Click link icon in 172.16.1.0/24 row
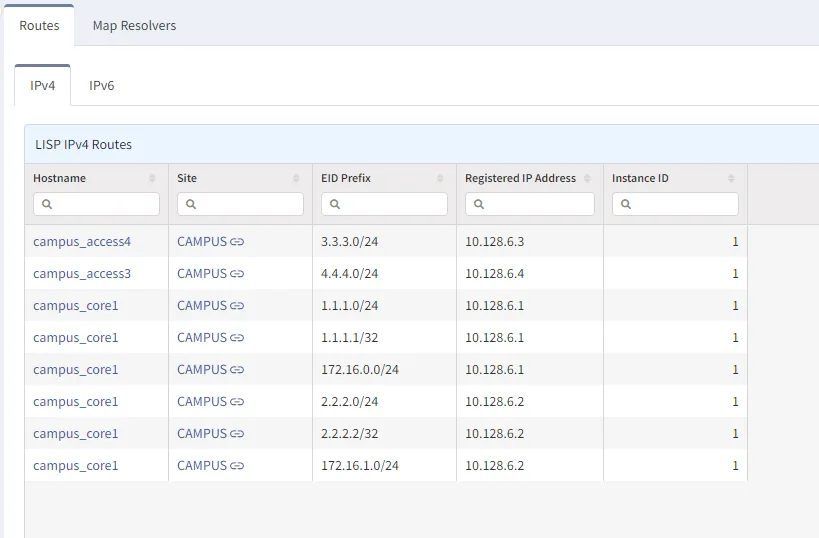 237,466
